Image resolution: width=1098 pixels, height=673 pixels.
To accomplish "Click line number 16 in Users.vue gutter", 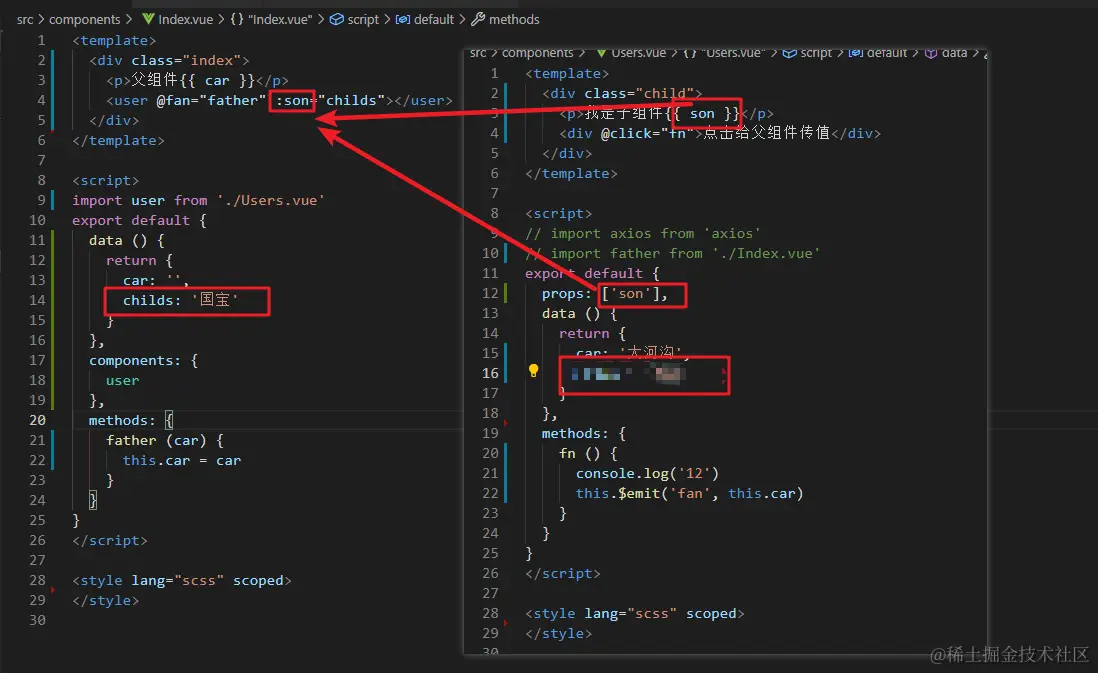I will pos(490,373).
